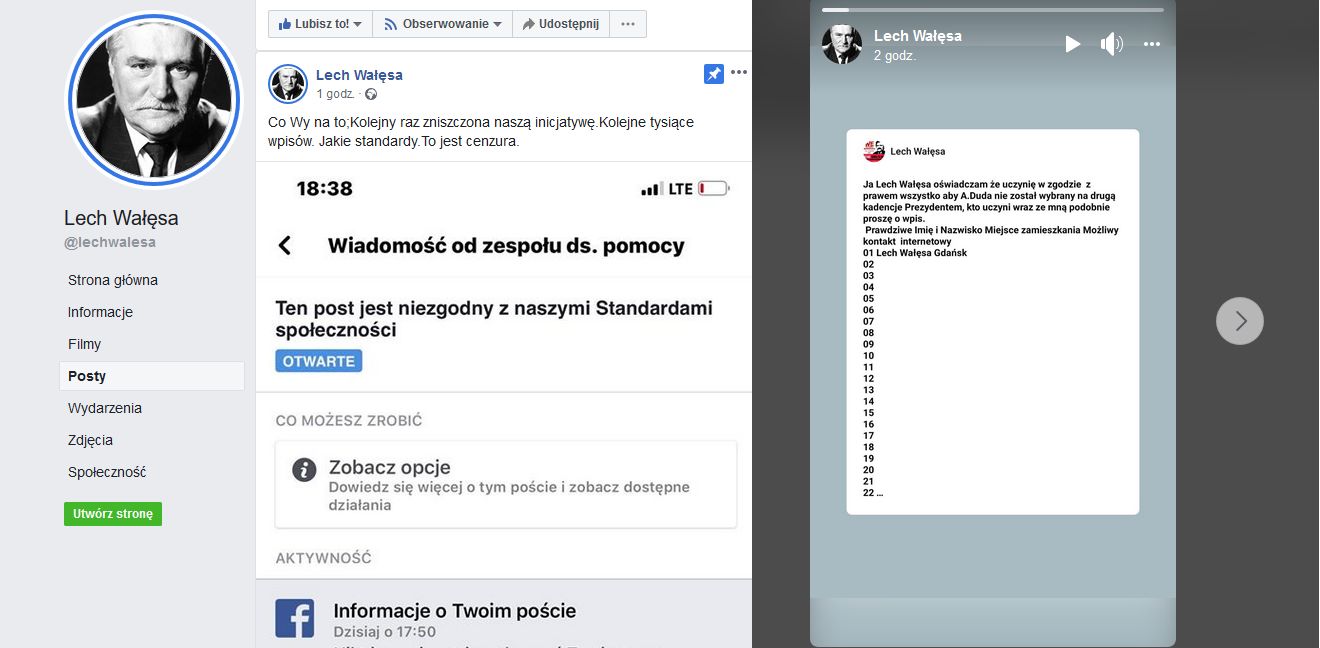Click the green Utwórz stronę button
Viewport: 1320px width, 648px height.
coord(113,514)
